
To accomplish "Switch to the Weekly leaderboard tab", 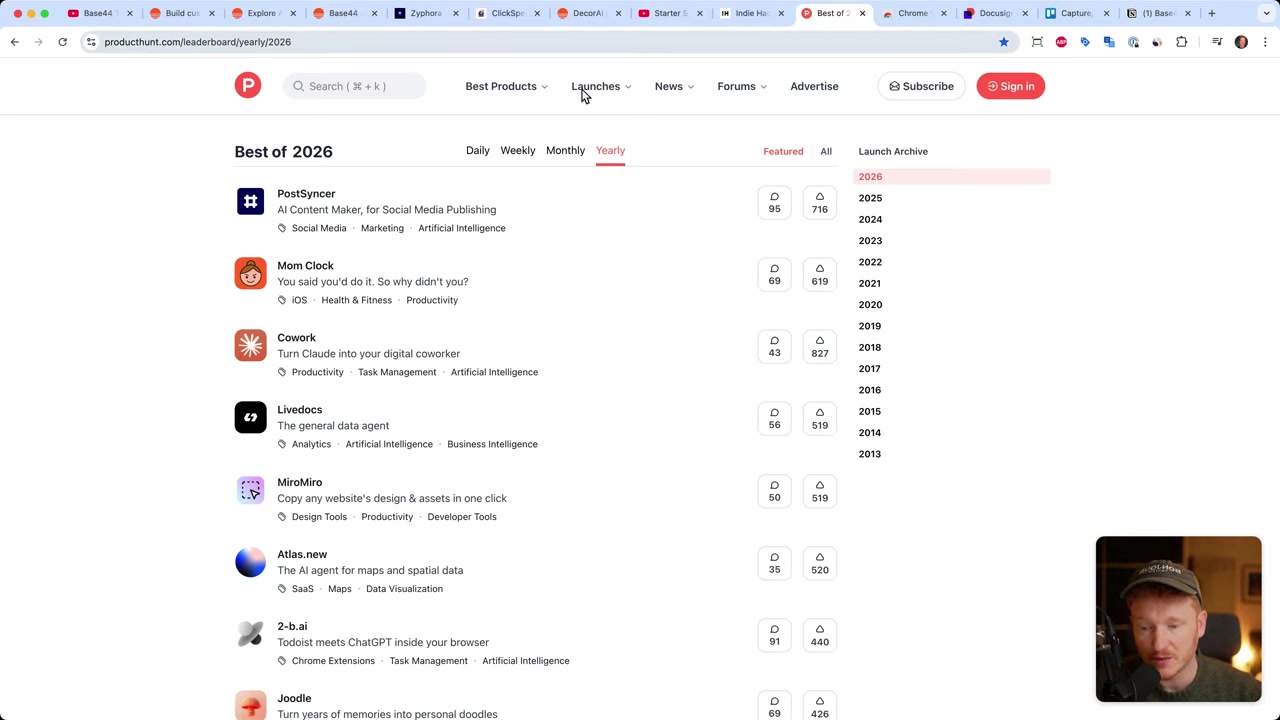I will 518,150.
